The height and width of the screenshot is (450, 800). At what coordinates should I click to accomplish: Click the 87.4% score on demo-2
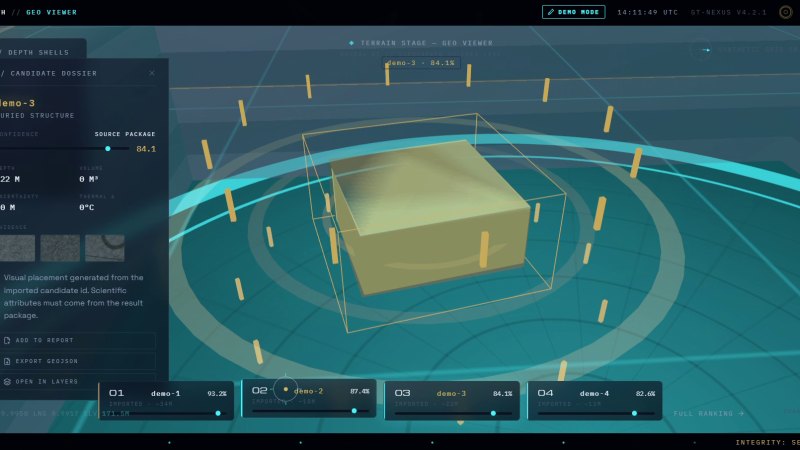(x=360, y=391)
